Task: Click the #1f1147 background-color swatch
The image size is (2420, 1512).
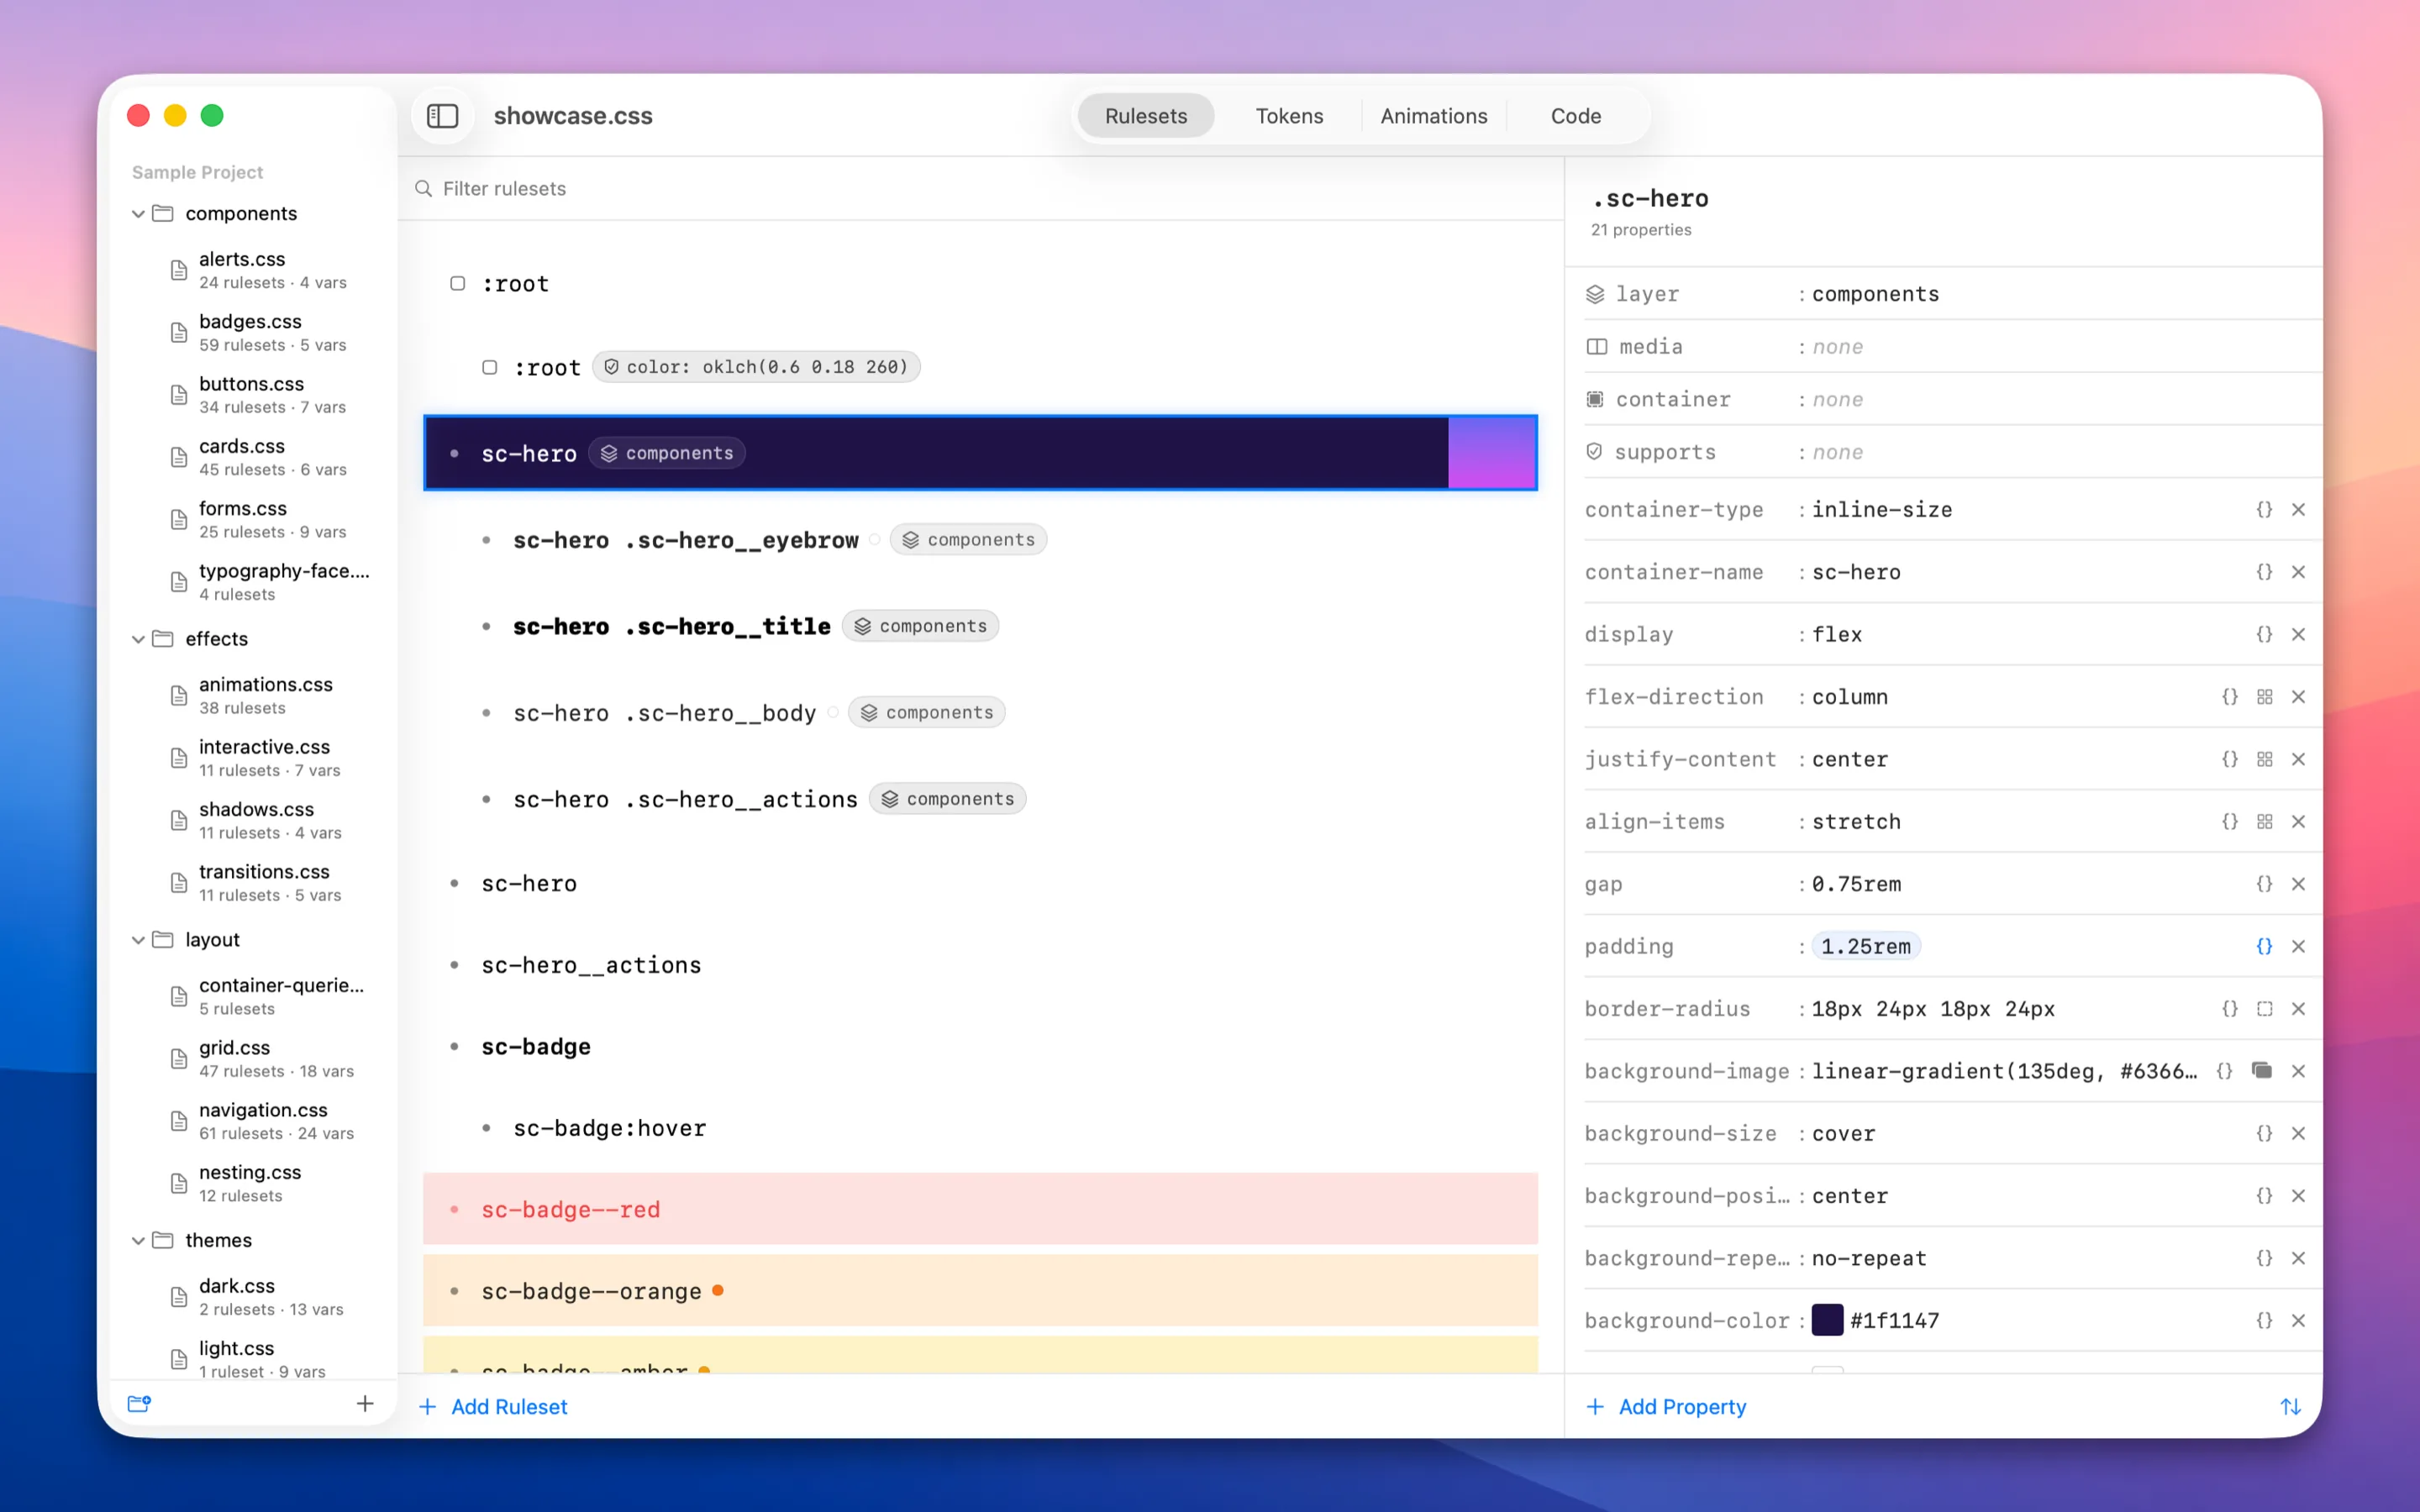Action: click(x=1827, y=1321)
